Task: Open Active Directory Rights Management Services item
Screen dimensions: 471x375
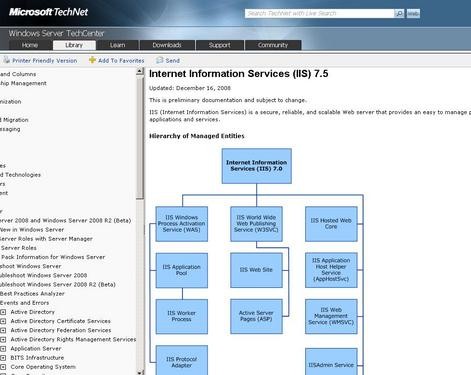Action: [x=73, y=339]
